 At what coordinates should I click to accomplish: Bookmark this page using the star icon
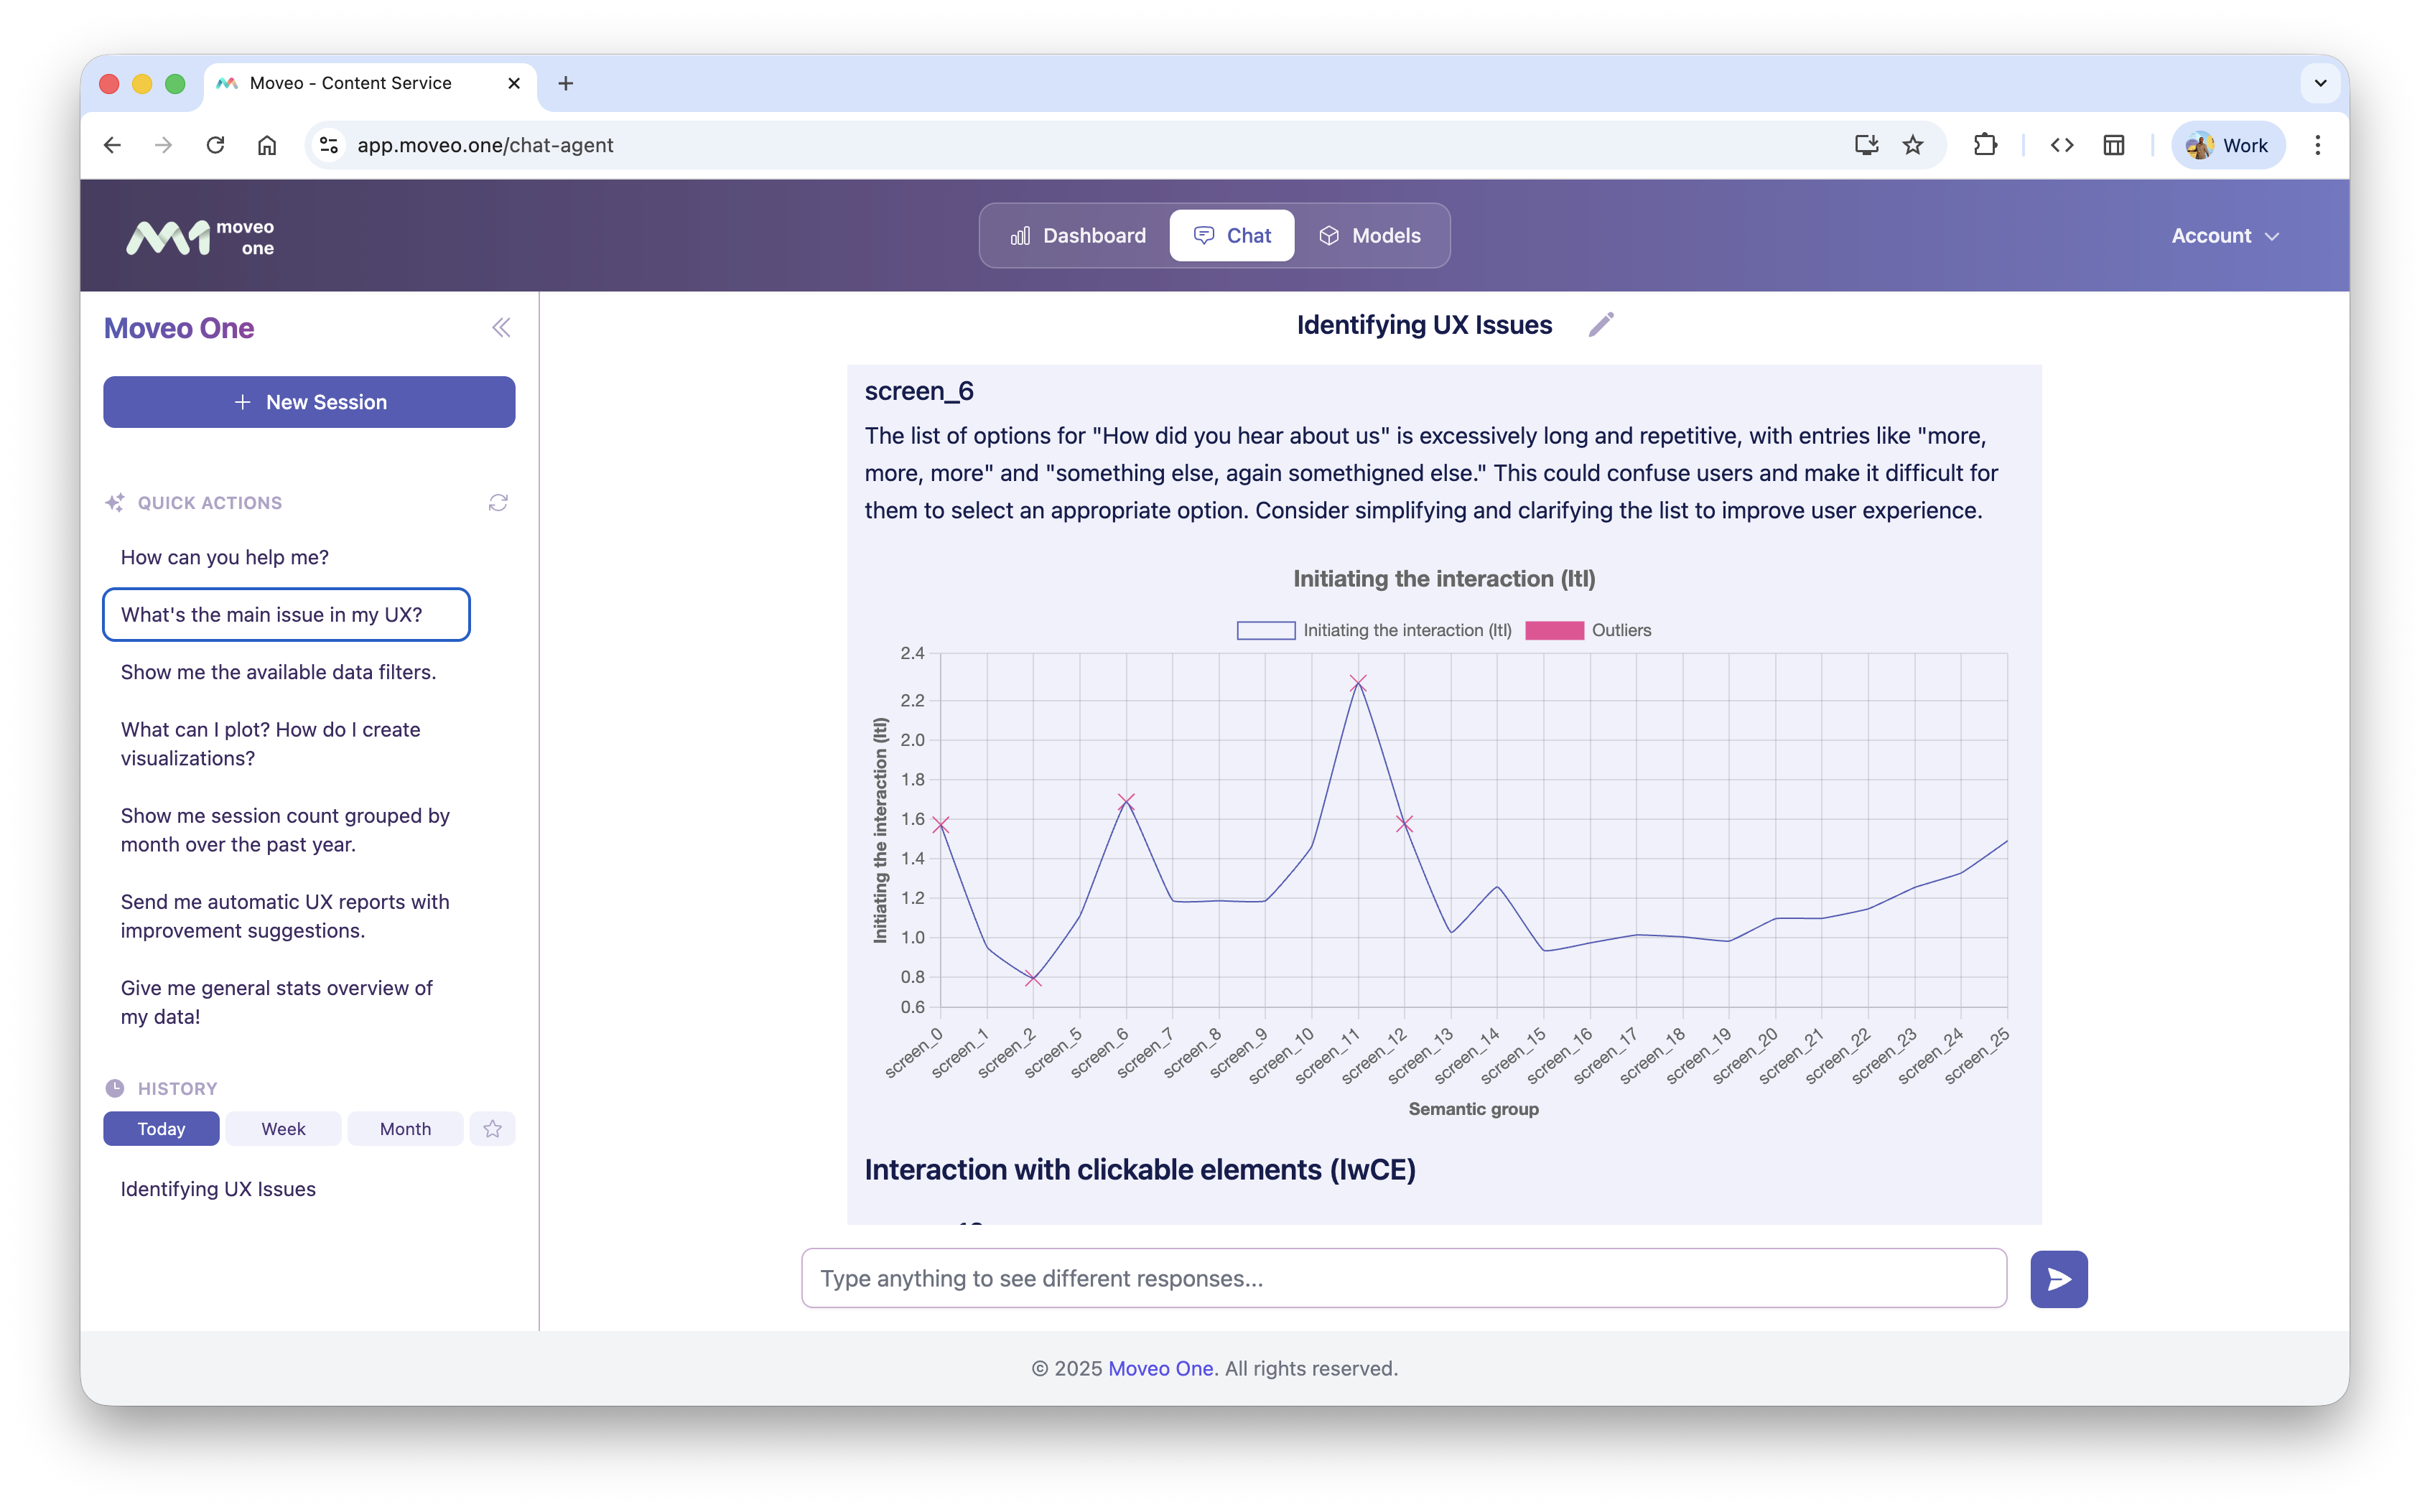point(1913,145)
